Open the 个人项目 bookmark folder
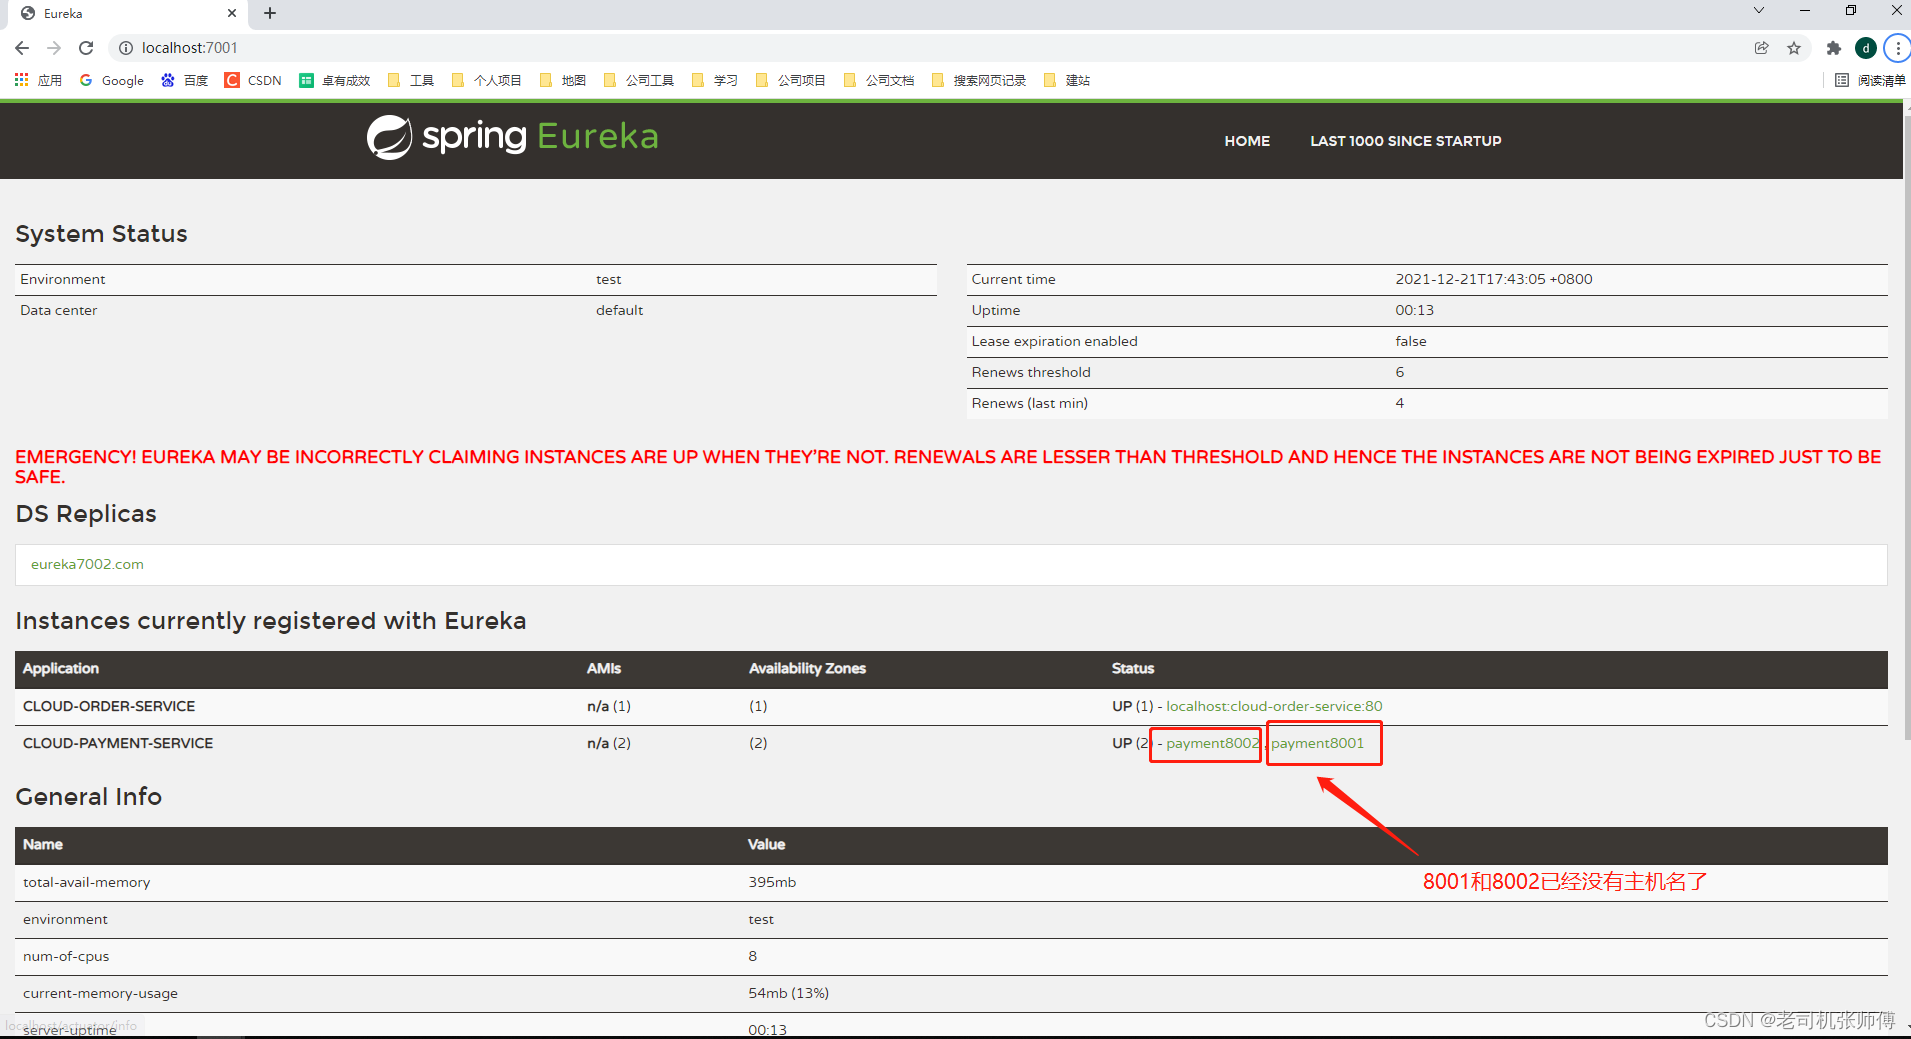This screenshot has width=1911, height=1039. pyautogui.click(x=487, y=80)
